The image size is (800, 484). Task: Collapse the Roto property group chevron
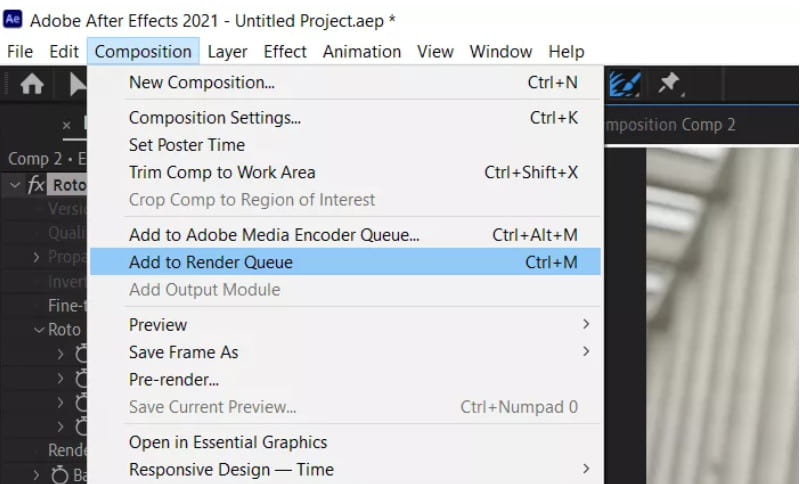39,330
